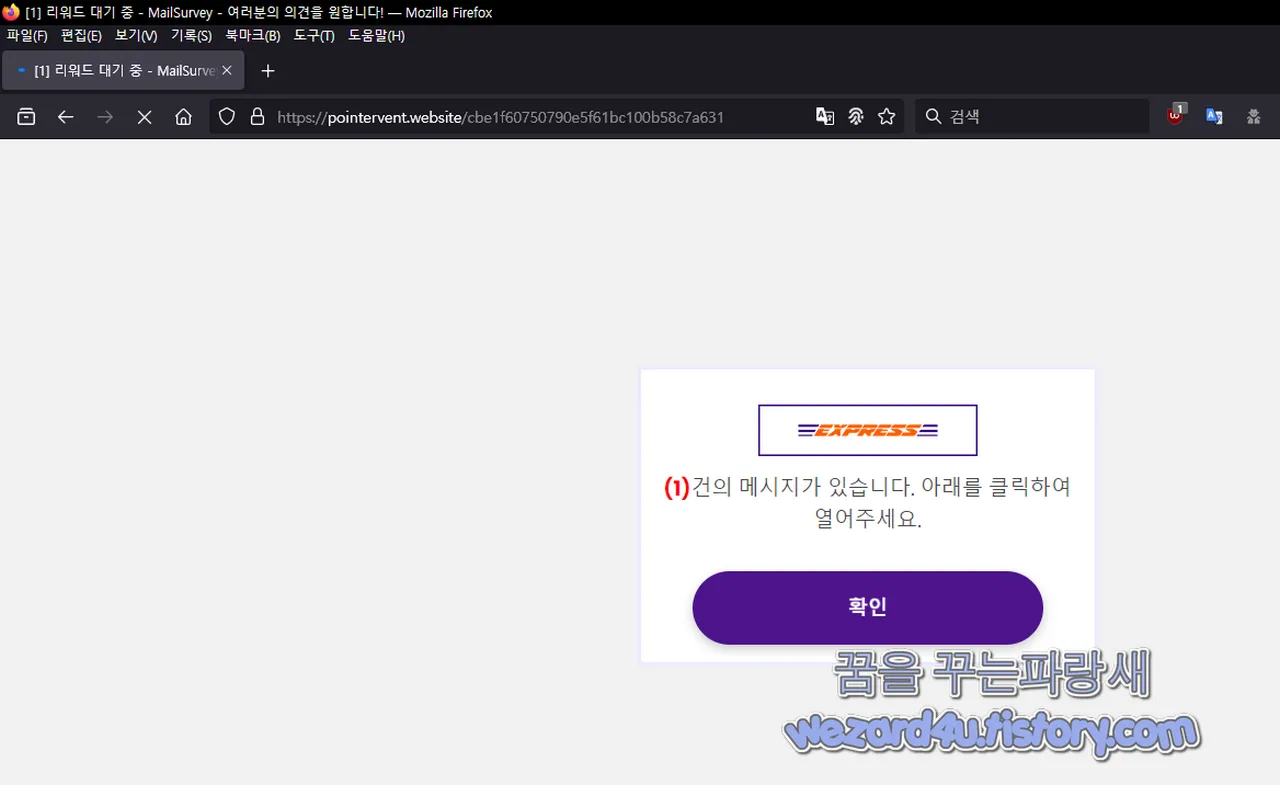This screenshot has height=785, width=1280.
Task: Stop page loading with the X button
Action: [144, 117]
